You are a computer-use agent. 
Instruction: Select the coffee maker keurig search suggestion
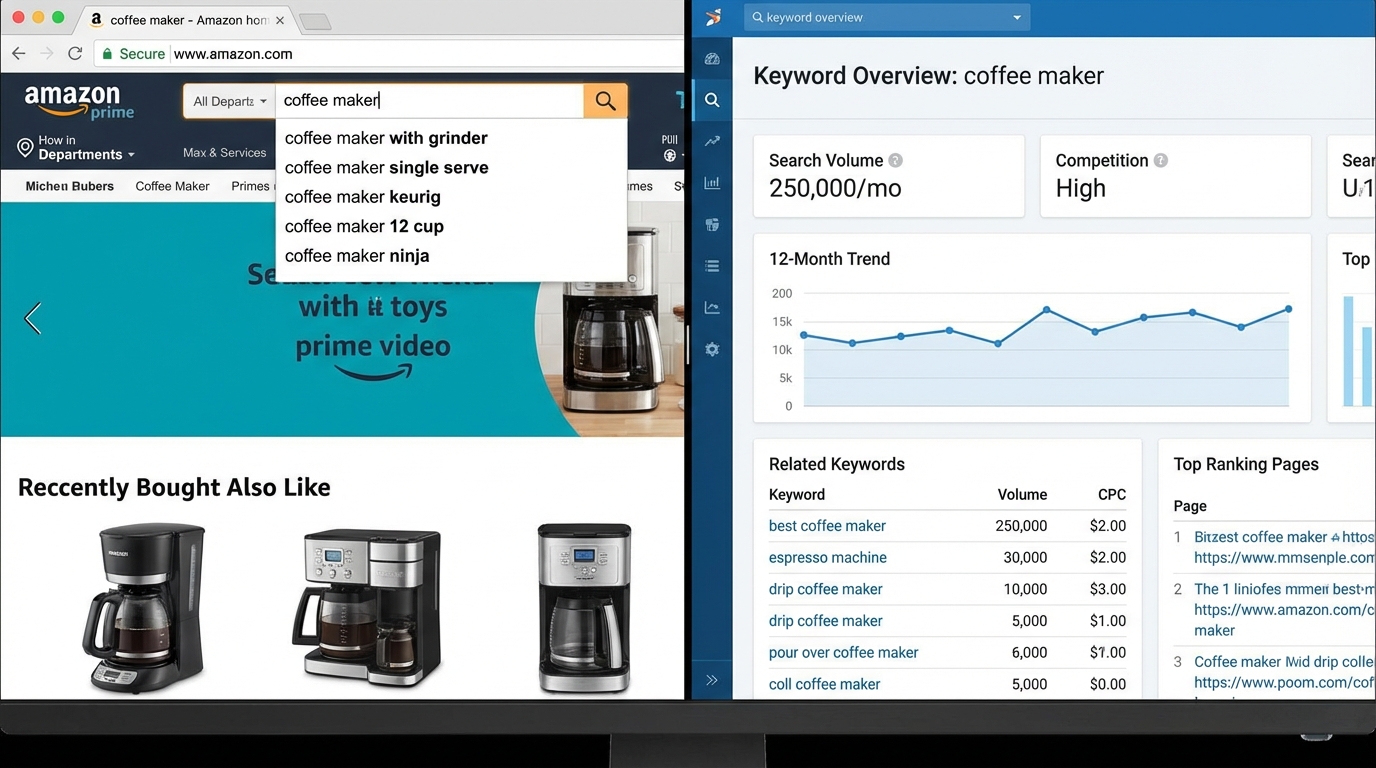[362, 197]
